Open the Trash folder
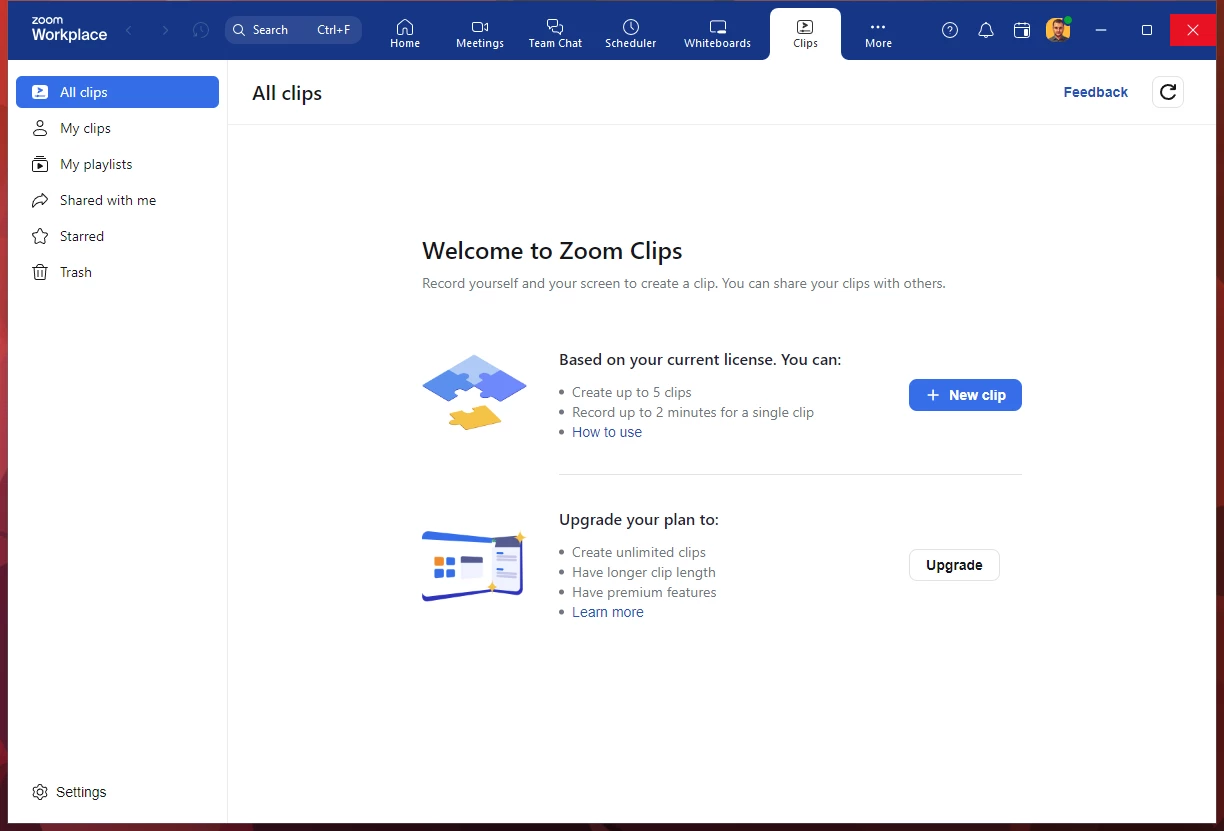Image resolution: width=1224 pixels, height=831 pixels. tap(117, 272)
